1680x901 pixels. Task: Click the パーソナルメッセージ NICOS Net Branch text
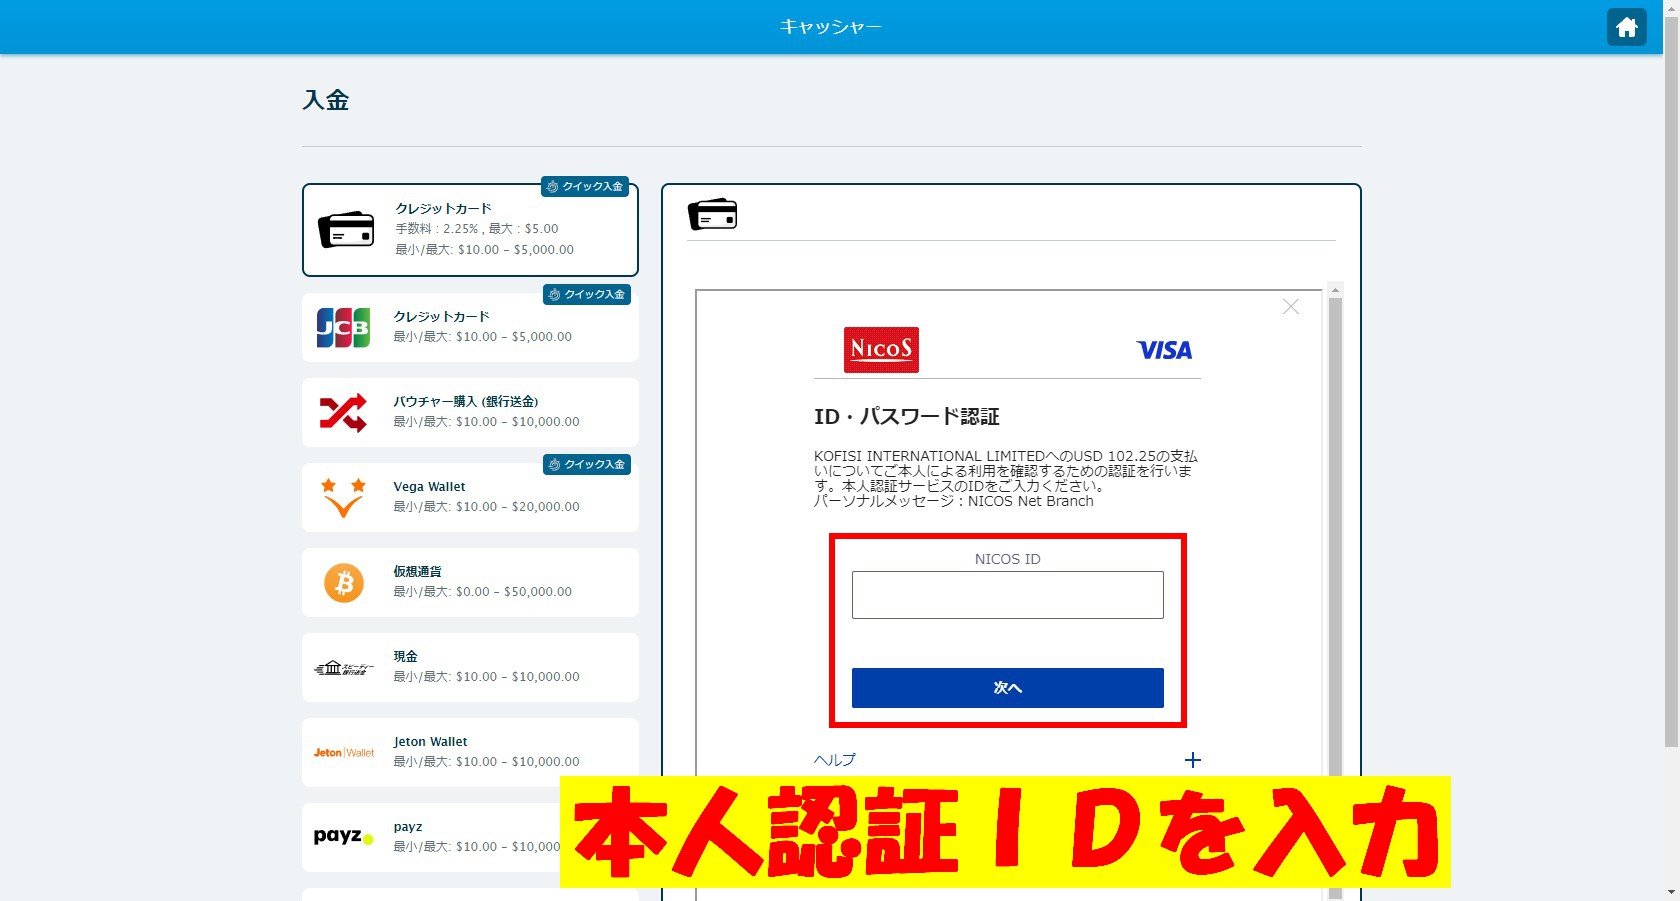click(x=953, y=501)
